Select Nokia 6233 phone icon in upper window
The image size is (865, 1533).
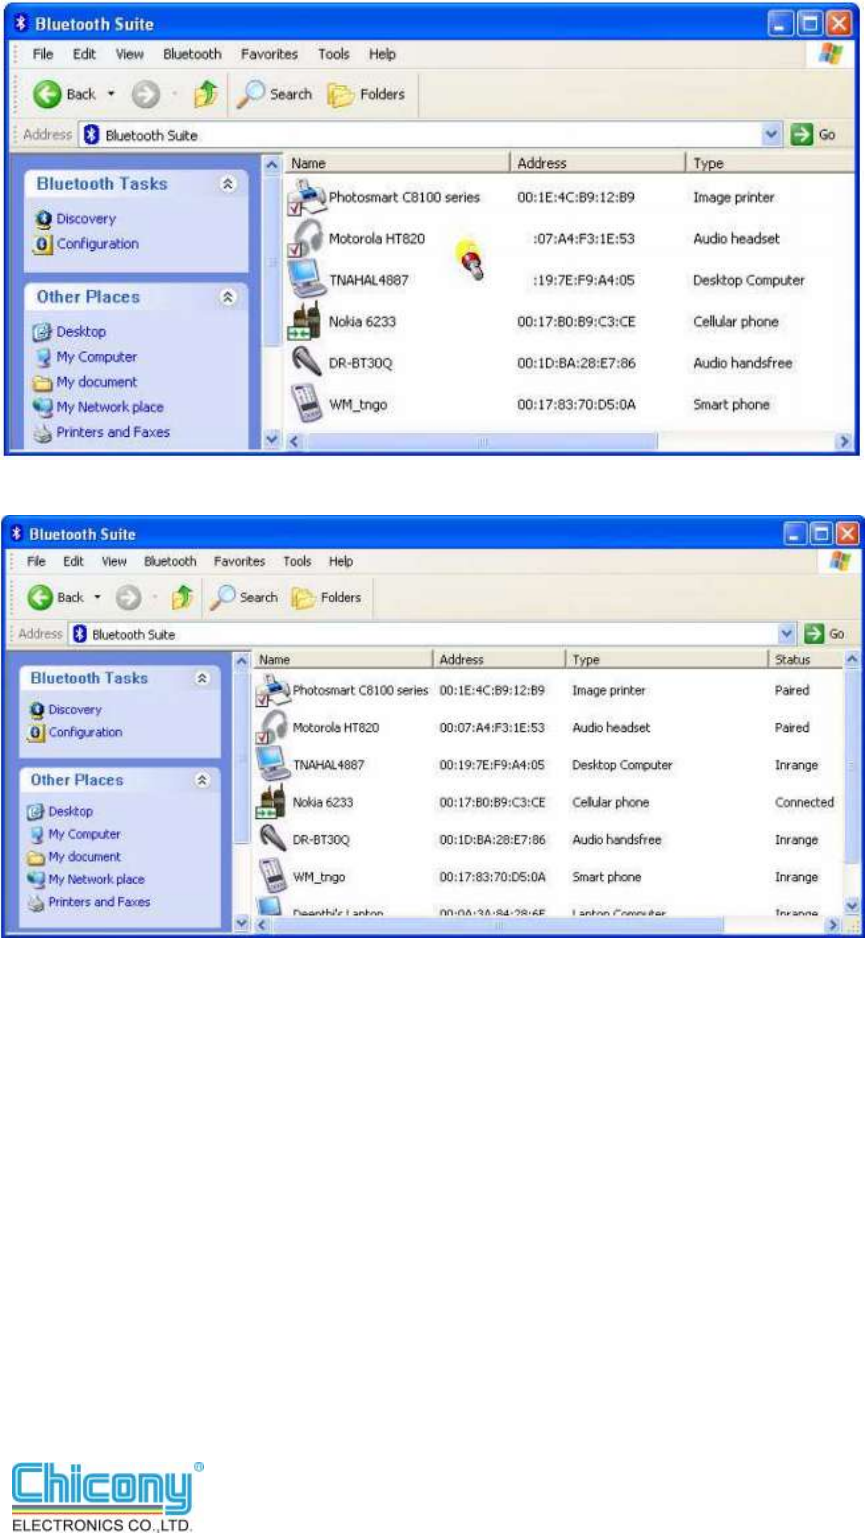[306, 322]
